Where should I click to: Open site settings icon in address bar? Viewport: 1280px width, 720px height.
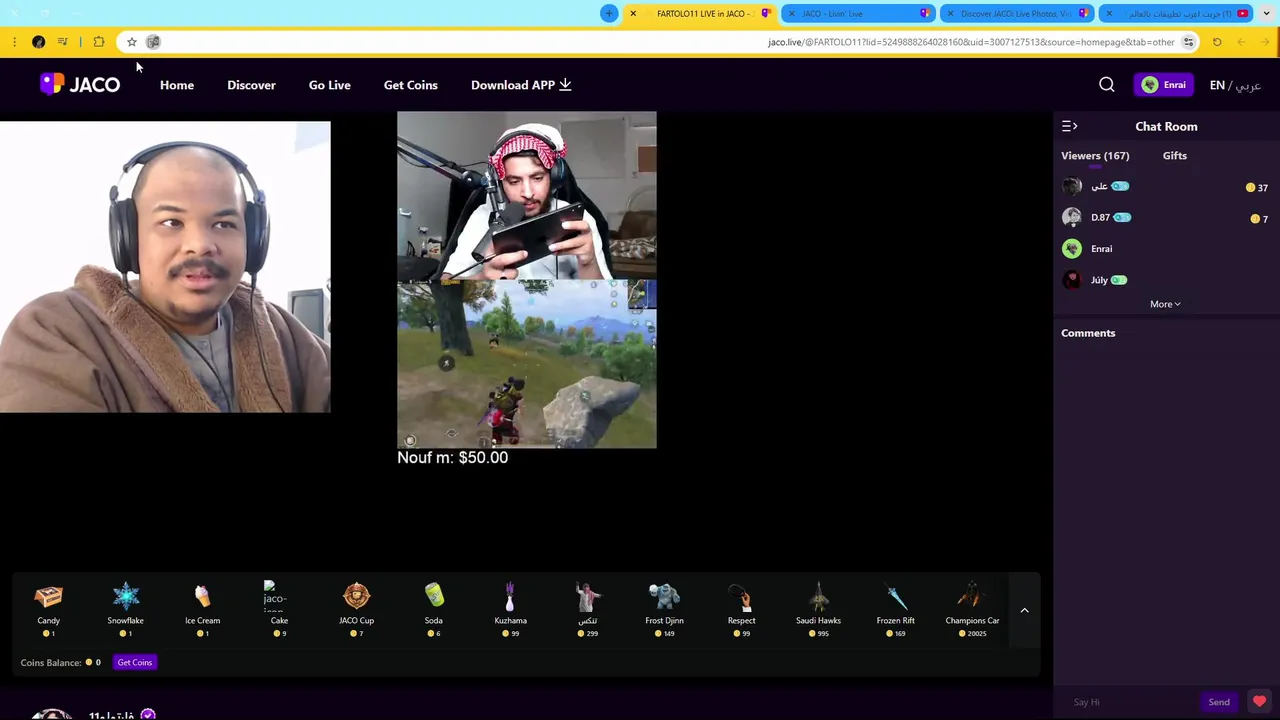click(1188, 42)
